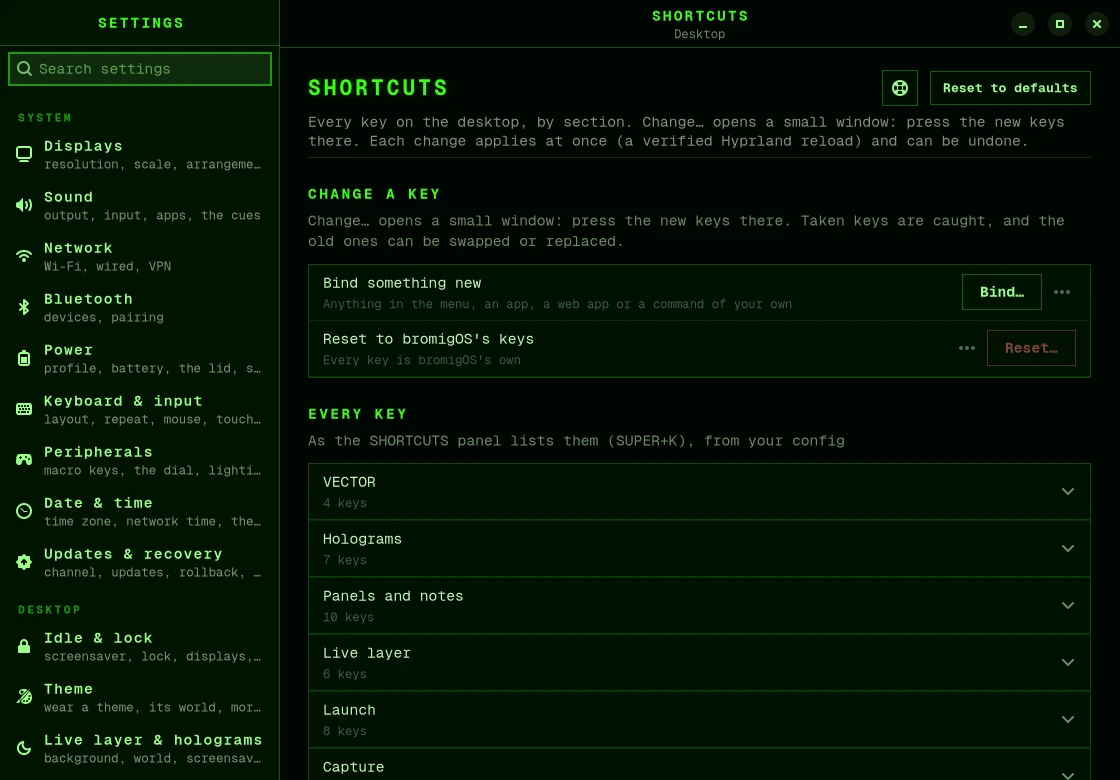Open the Displays settings page
Image resolution: width=1120 pixels, height=780 pixels.
tap(139, 154)
